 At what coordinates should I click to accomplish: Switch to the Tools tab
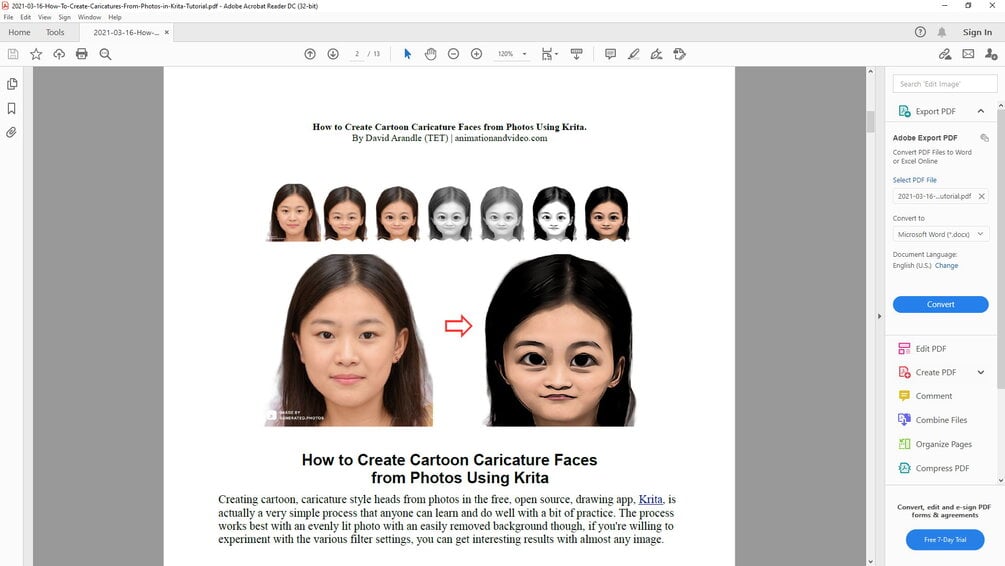55,32
